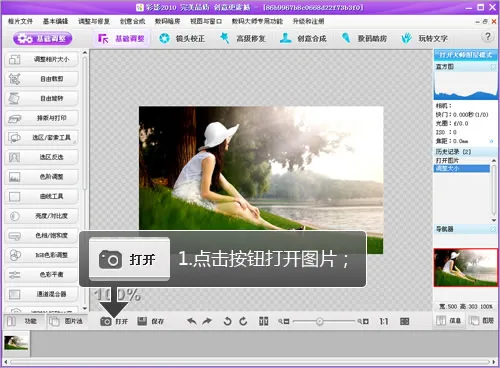Click the 选区反选 invert selection tool
Image resolution: width=500 pixels, height=368 pixels.
[42, 157]
